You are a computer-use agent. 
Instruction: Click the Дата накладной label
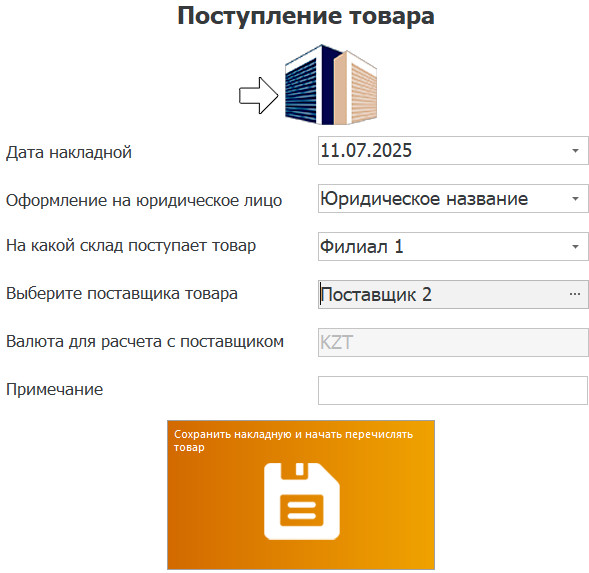[69, 152]
